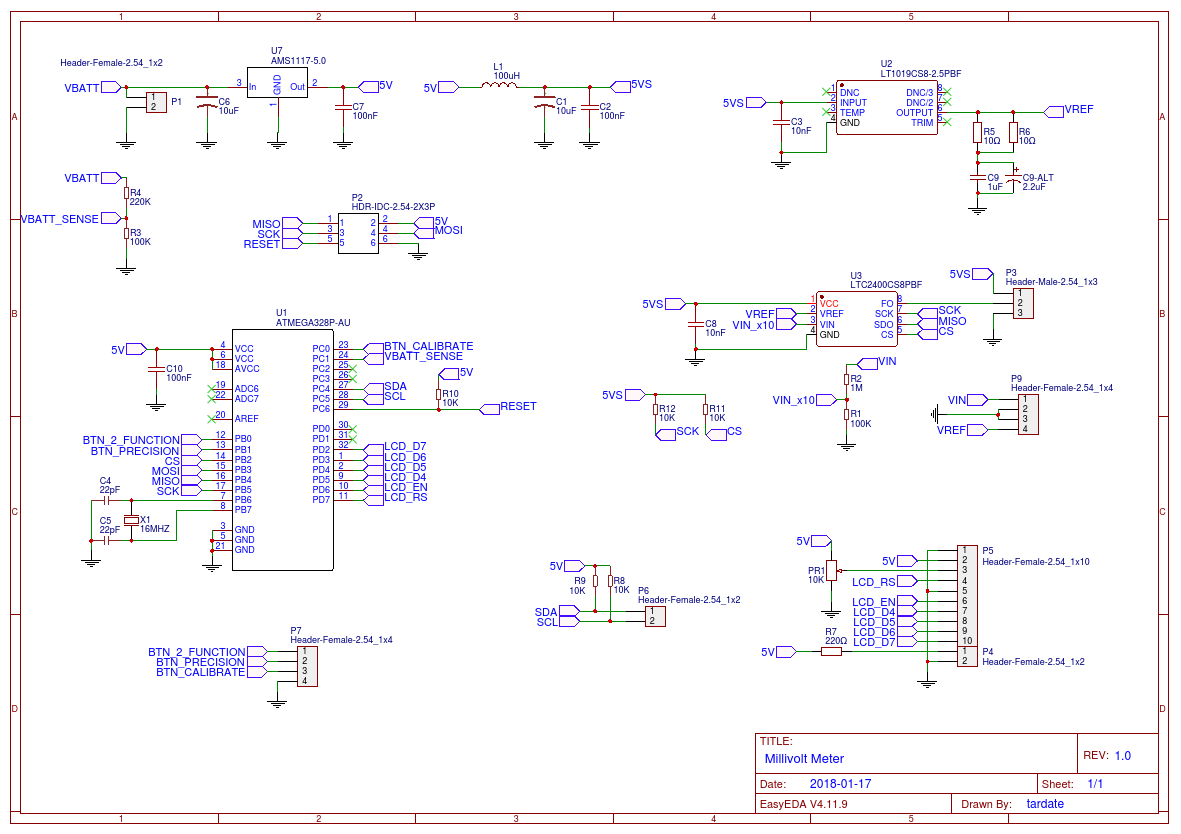Click the P5 1x10 LCD header
Screen dimensions: 1181x834
[x=967, y=596]
